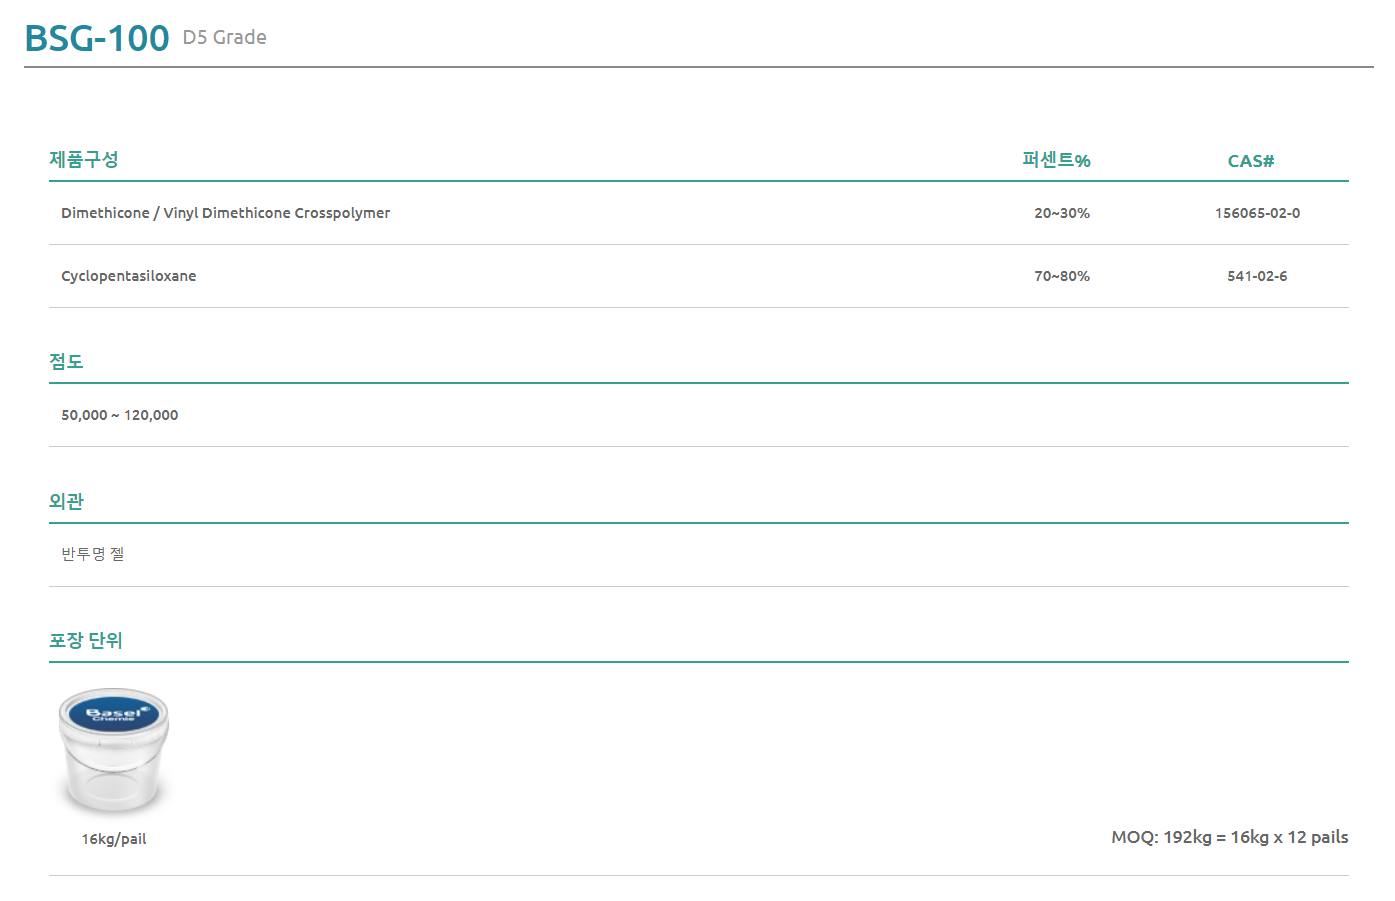Viewport: 1395px width, 901px height.
Task: Click the 외관 section heading
Action: (66, 501)
